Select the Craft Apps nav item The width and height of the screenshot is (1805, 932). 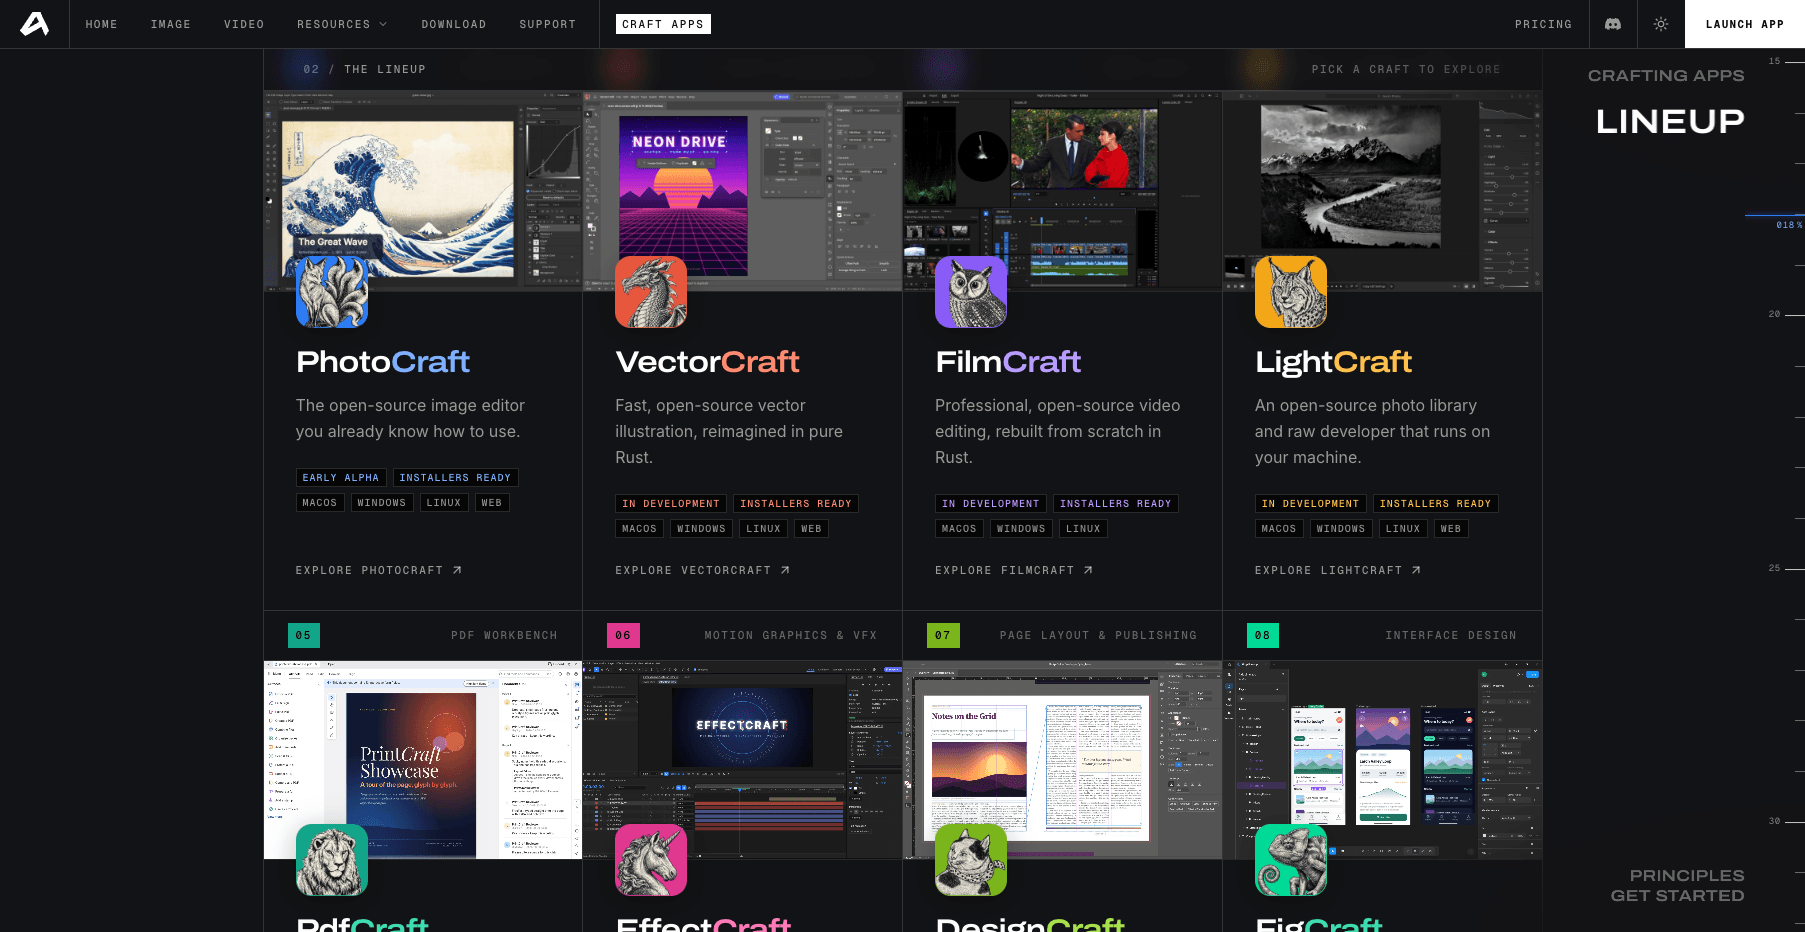663,24
